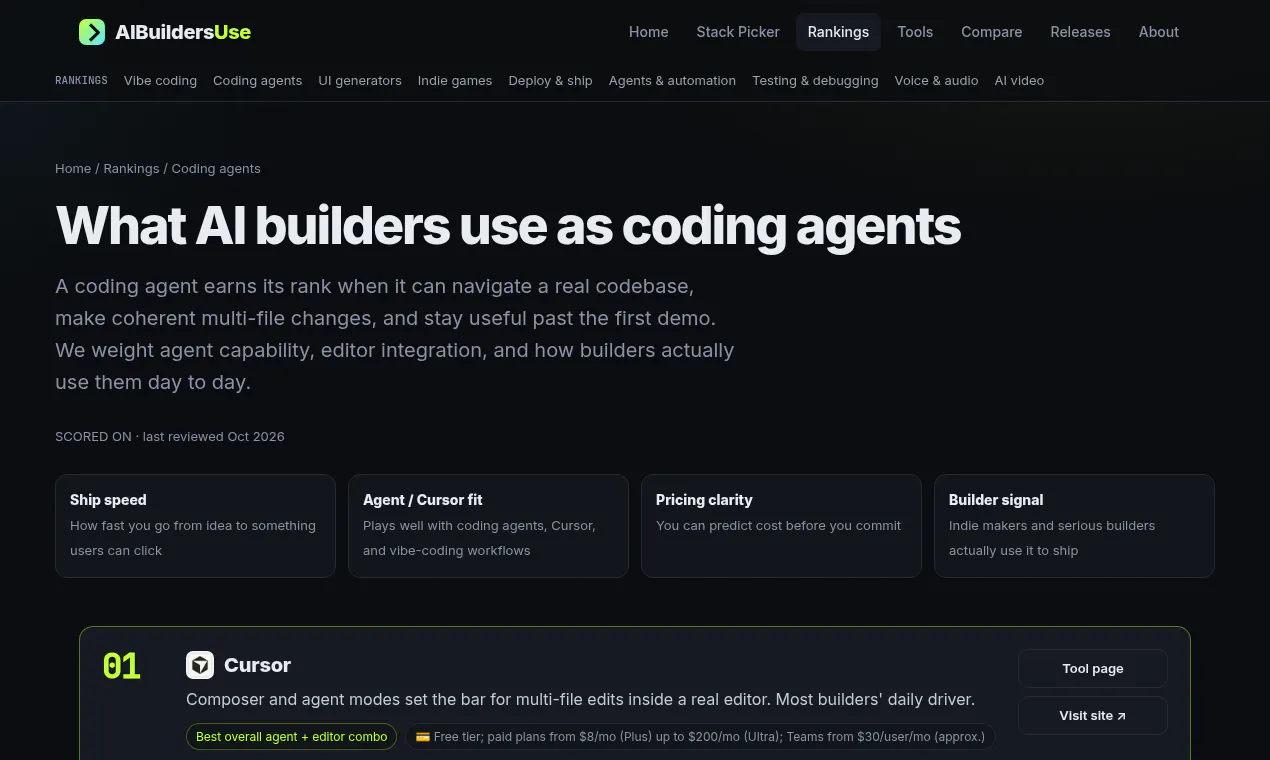The height and width of the screenshot is (760, 1270).
Task: Open the About nav item
Action: (1158, 32)
